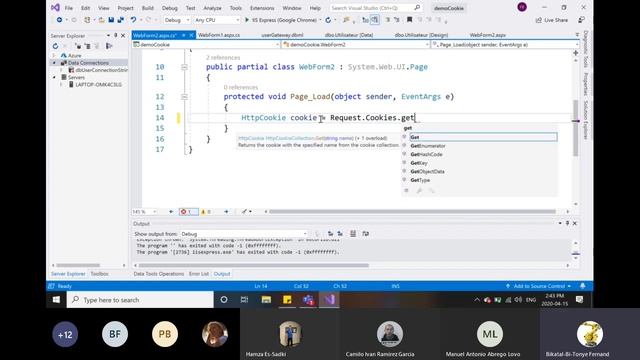This screenshot has height=360, width=640.
Task: Close the Server Explorer panel
Action: pos(123,36)
